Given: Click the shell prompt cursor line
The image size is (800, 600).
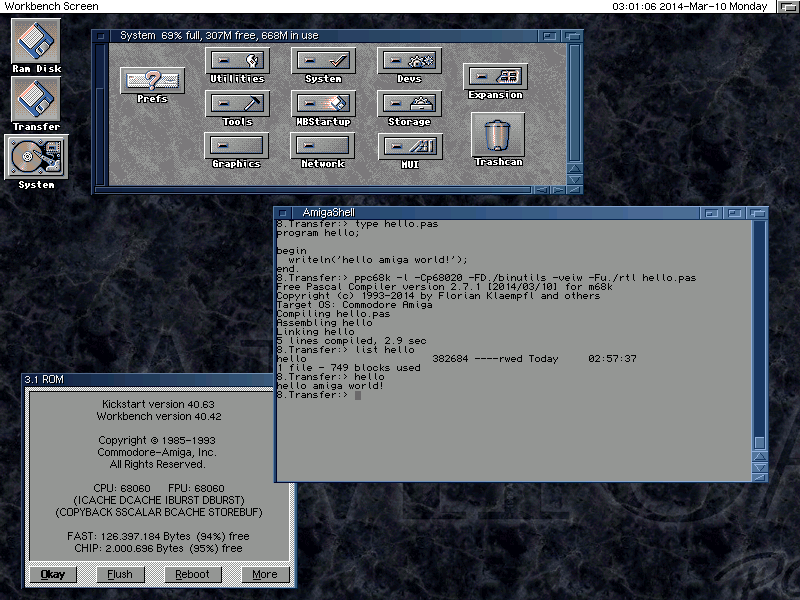Looking at the screenshot, I should 319,395.
